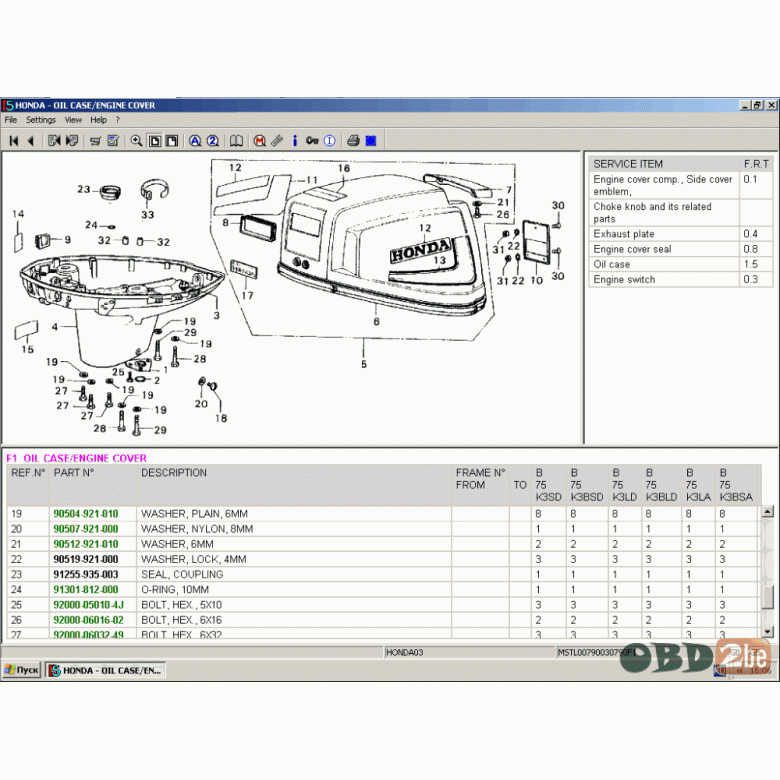Click the 'M' model search icon

(260, 141)
